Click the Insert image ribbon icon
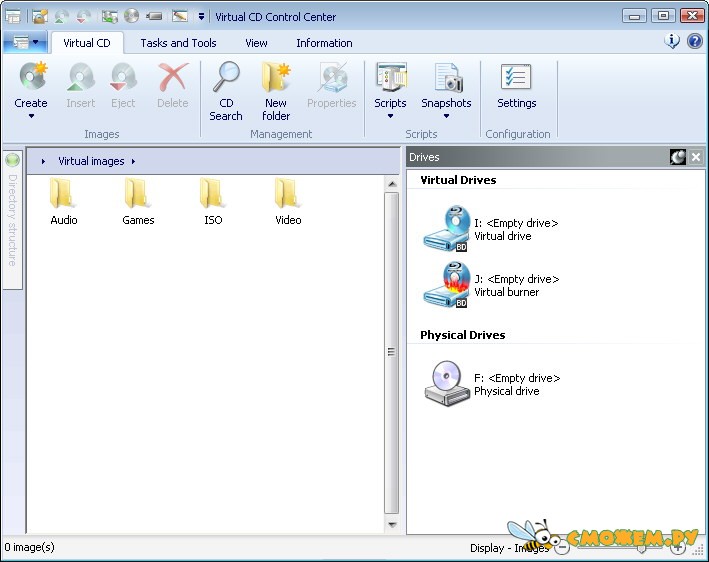Viewport: 709px width, 562px height. point(80,77)
